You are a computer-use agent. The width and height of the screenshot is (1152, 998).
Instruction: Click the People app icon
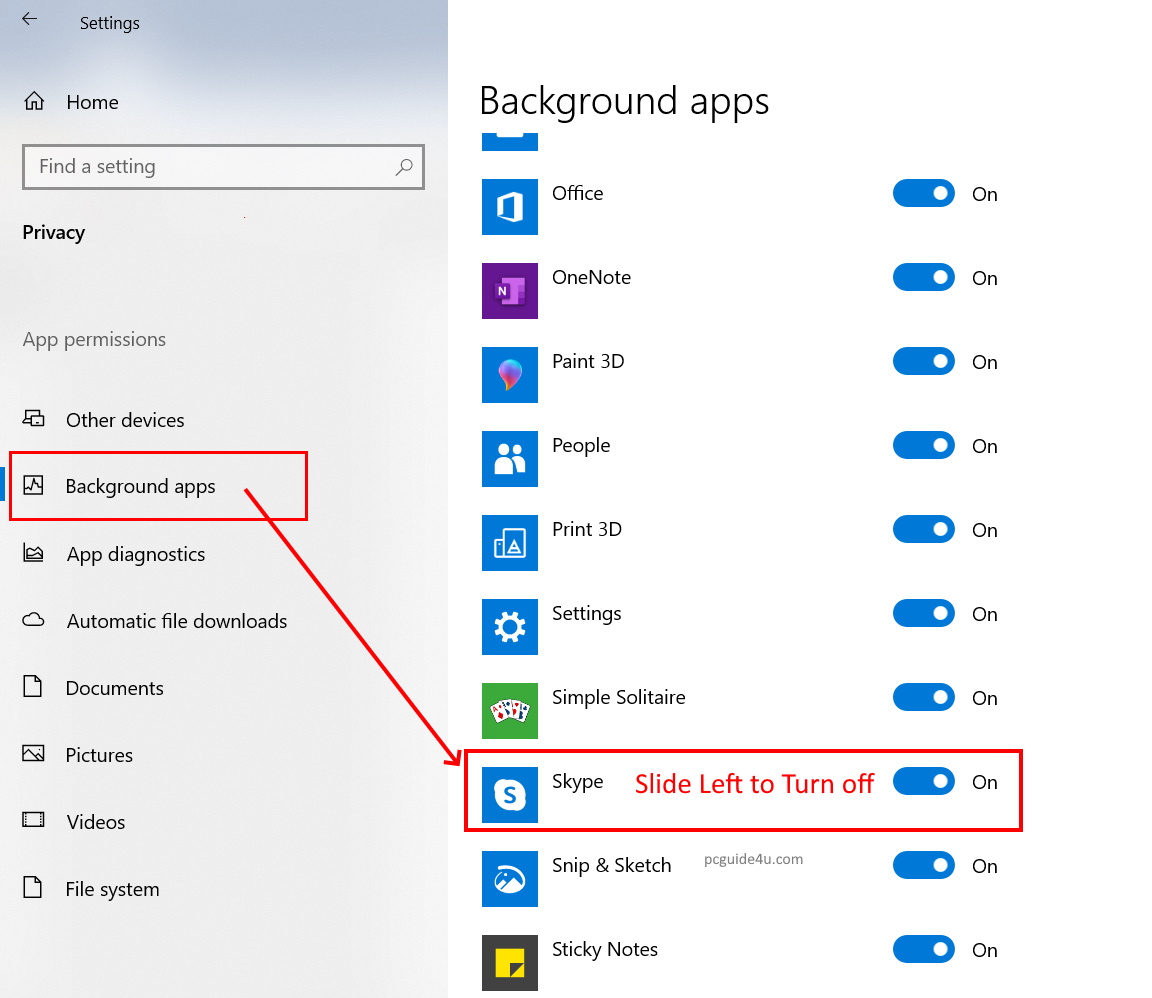tap(509, 459)
